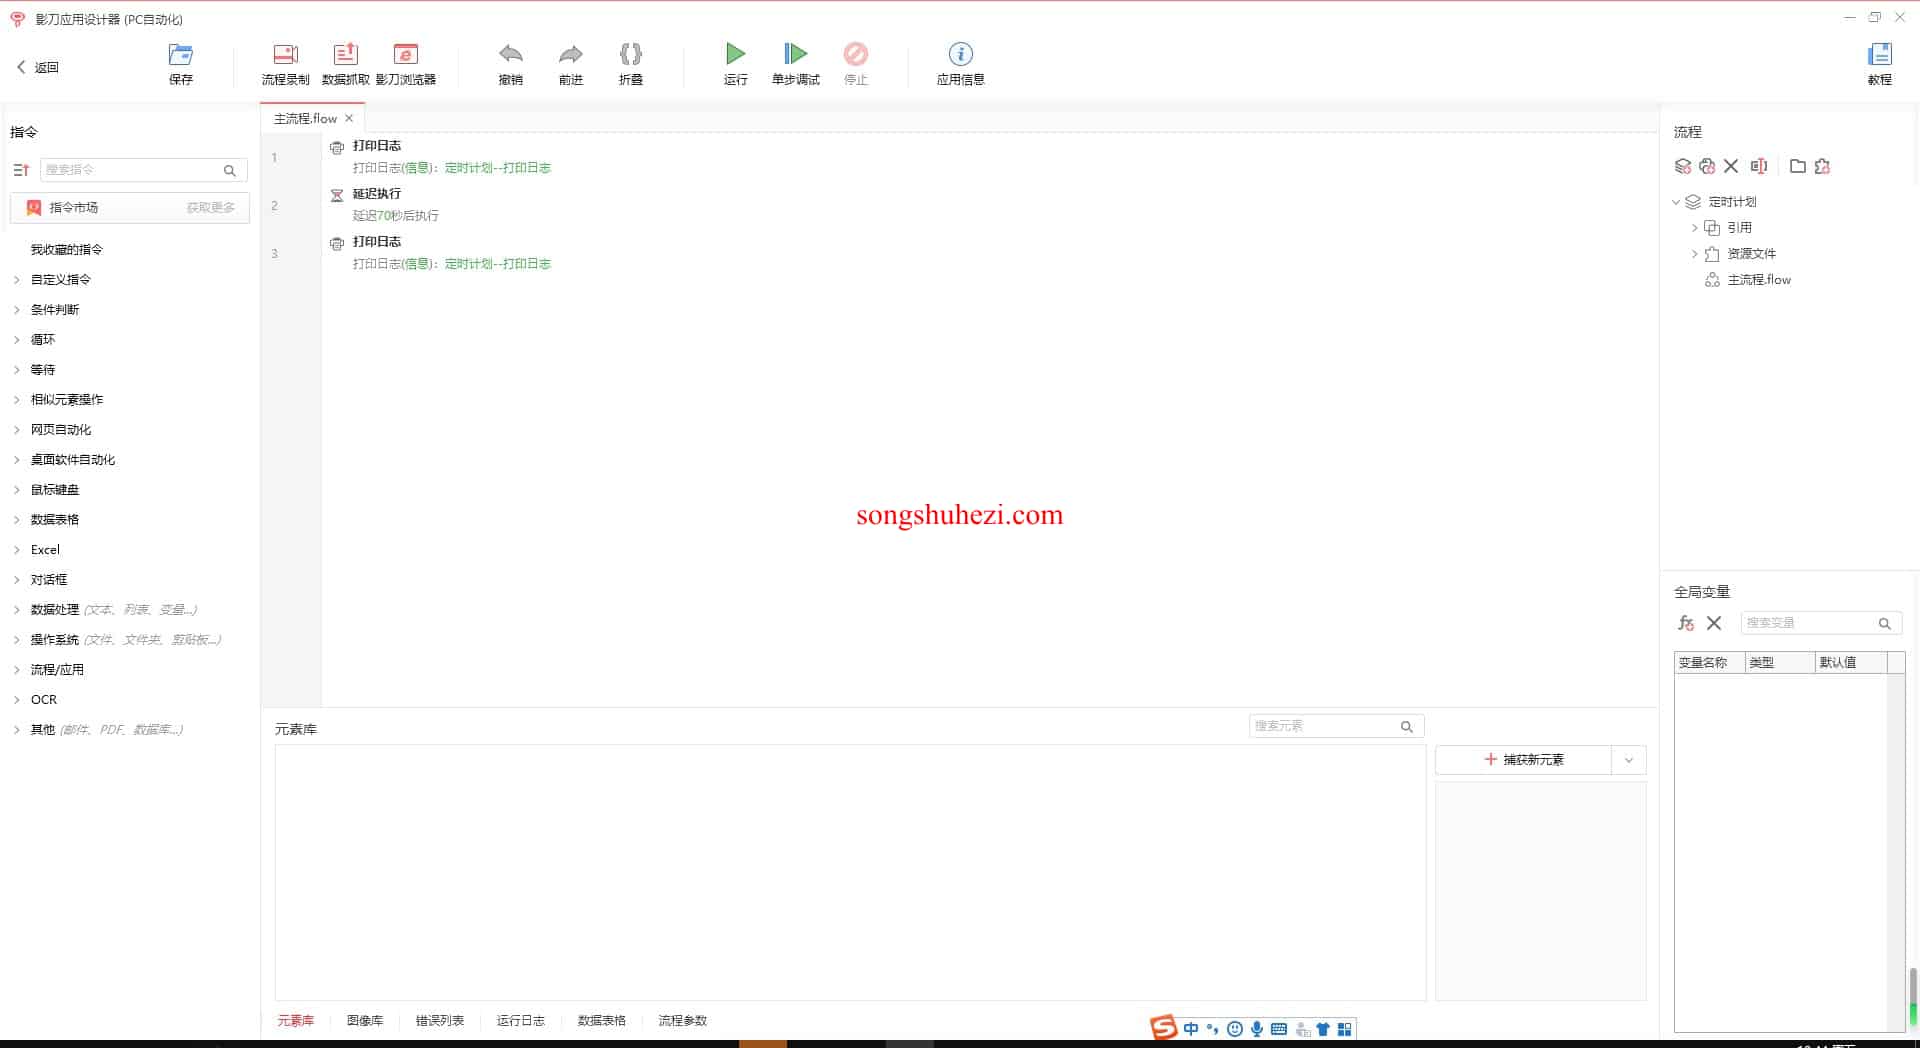The image size is (1920, 1048).
Task: Click 捕获新元素 capture button
Action: point(1523,760)
